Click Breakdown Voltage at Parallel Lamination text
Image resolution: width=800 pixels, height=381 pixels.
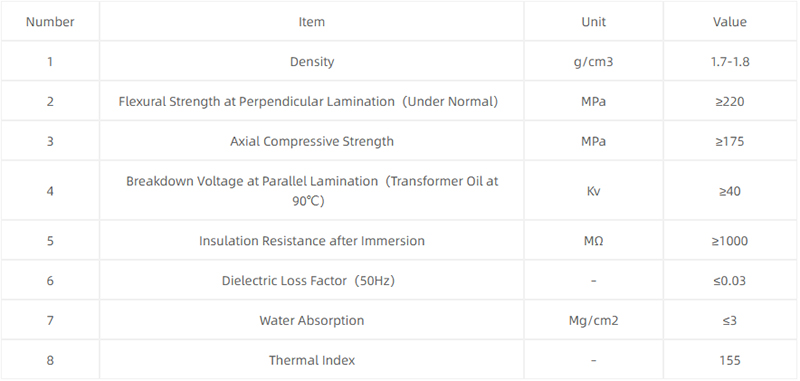(x=252, y=181)
